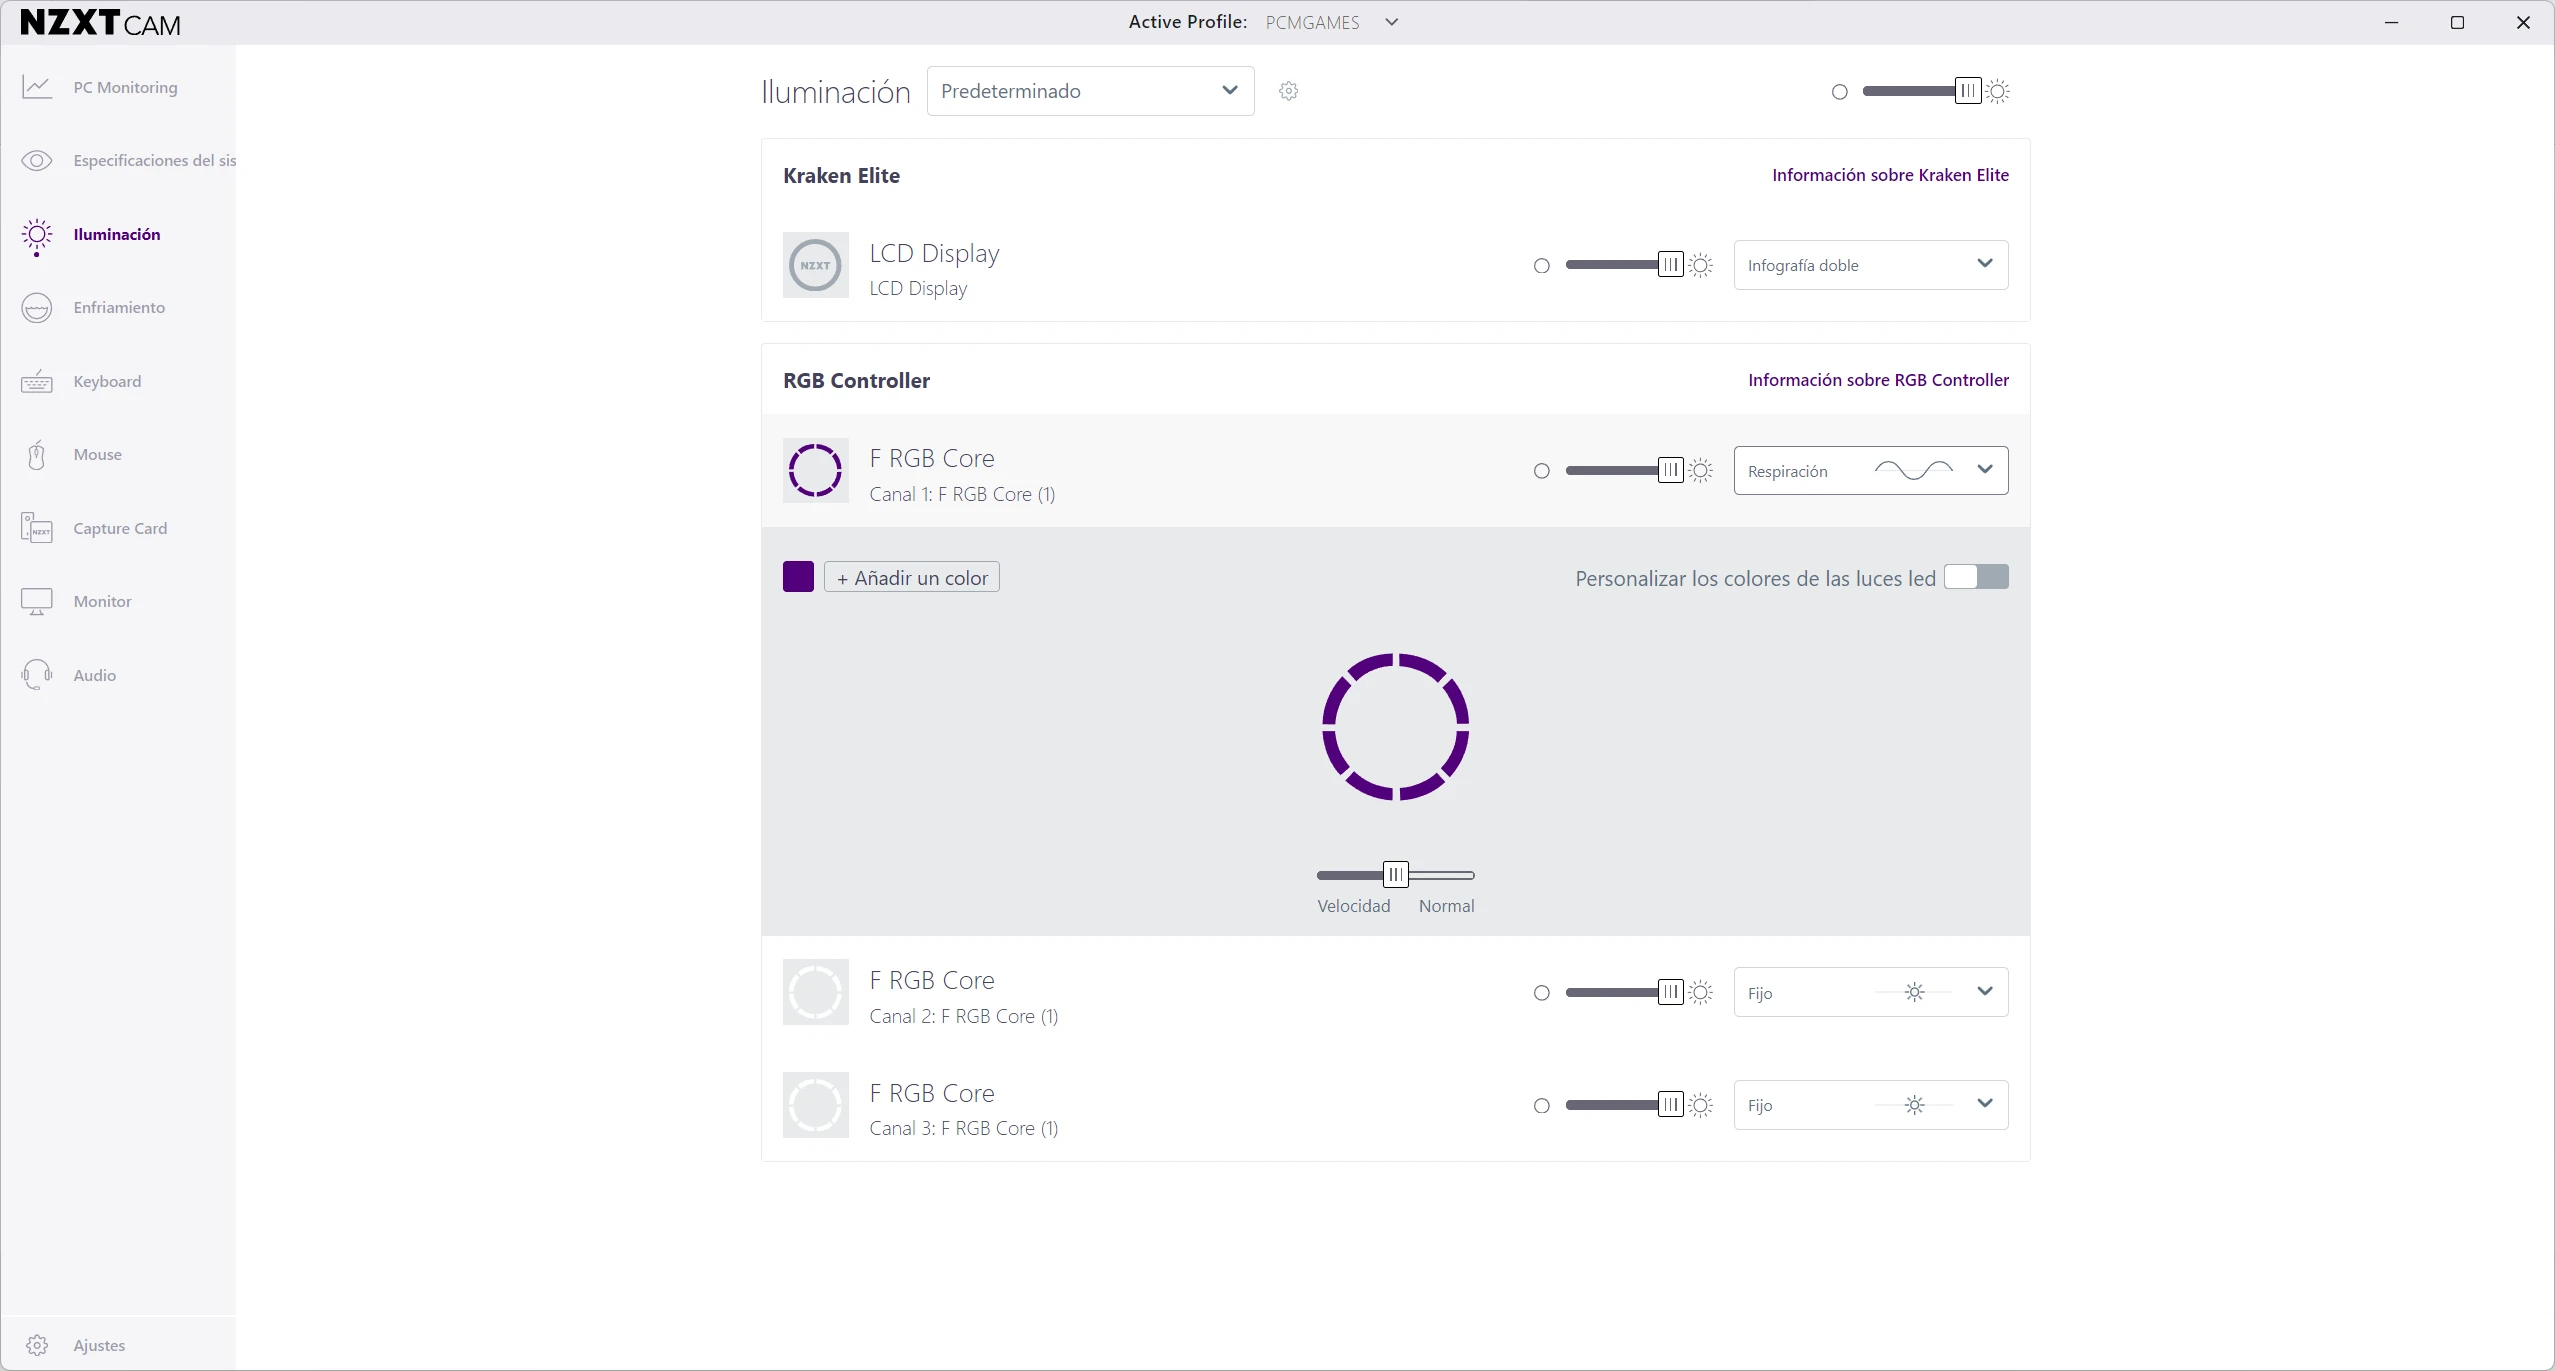This screenshot has width=2555, height=1371.
Task: Click the Capture Card icon in sidebar
Action: tap(37, 528)
